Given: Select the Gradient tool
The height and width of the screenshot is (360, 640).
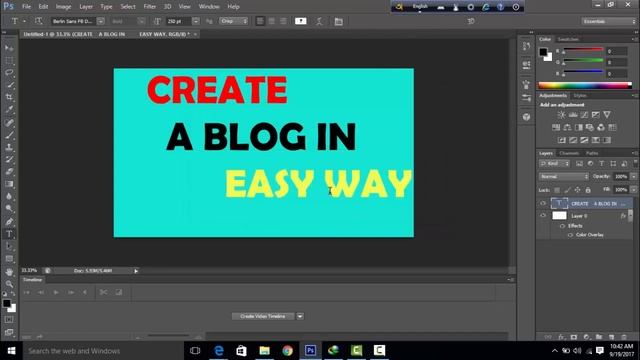Looking at the screenshot, I should click(x=9, y=184).
